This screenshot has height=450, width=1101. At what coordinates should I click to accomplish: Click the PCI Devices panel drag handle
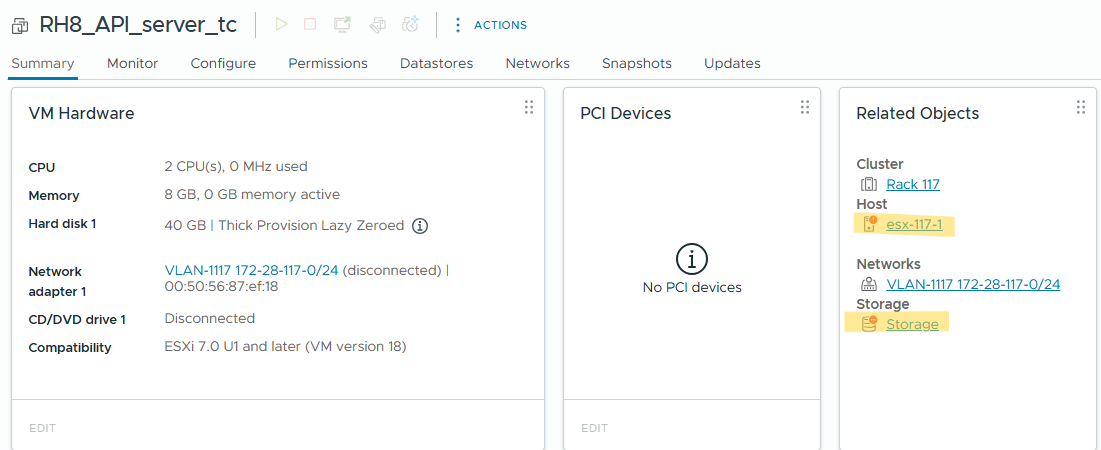coord(804,107)
